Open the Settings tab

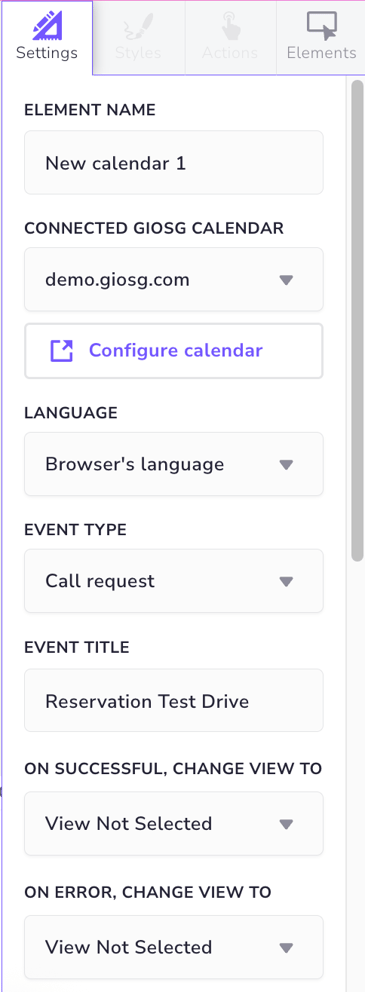coord(47,38)
